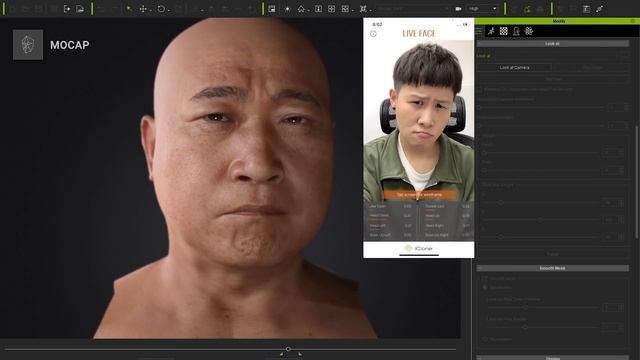The height and width of the screenshot is (360, 640).
Task: Collapse the Look at section header
Action: pyautogui.click(x=553, y=43)
